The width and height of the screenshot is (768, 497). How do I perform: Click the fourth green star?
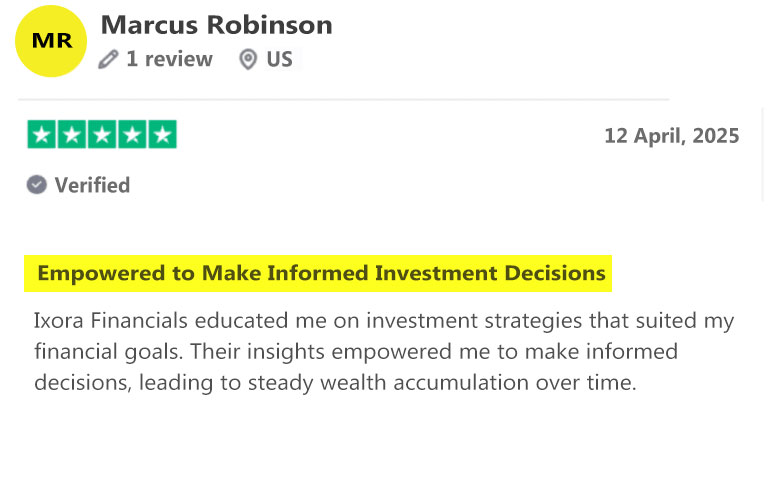pyautogui.click(x=132, y=134)
